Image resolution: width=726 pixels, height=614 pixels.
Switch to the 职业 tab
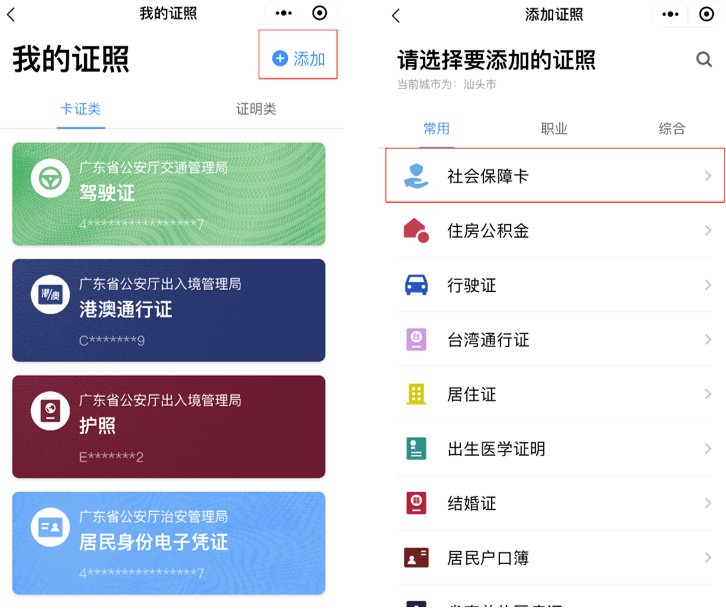pyautogui.click(x=554, y=128)
